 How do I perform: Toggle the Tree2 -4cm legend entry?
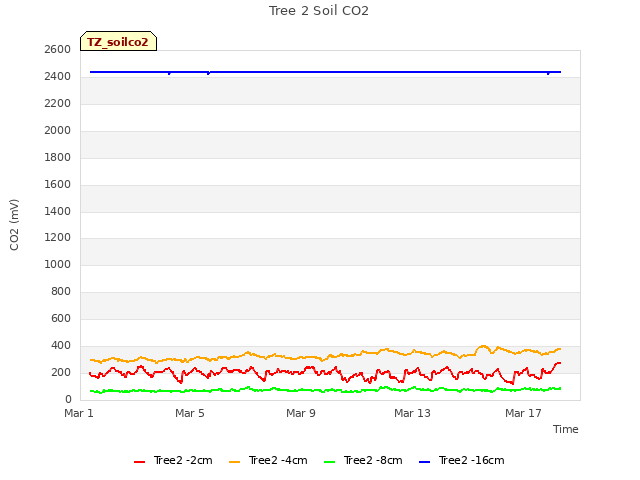click(268, 460)
